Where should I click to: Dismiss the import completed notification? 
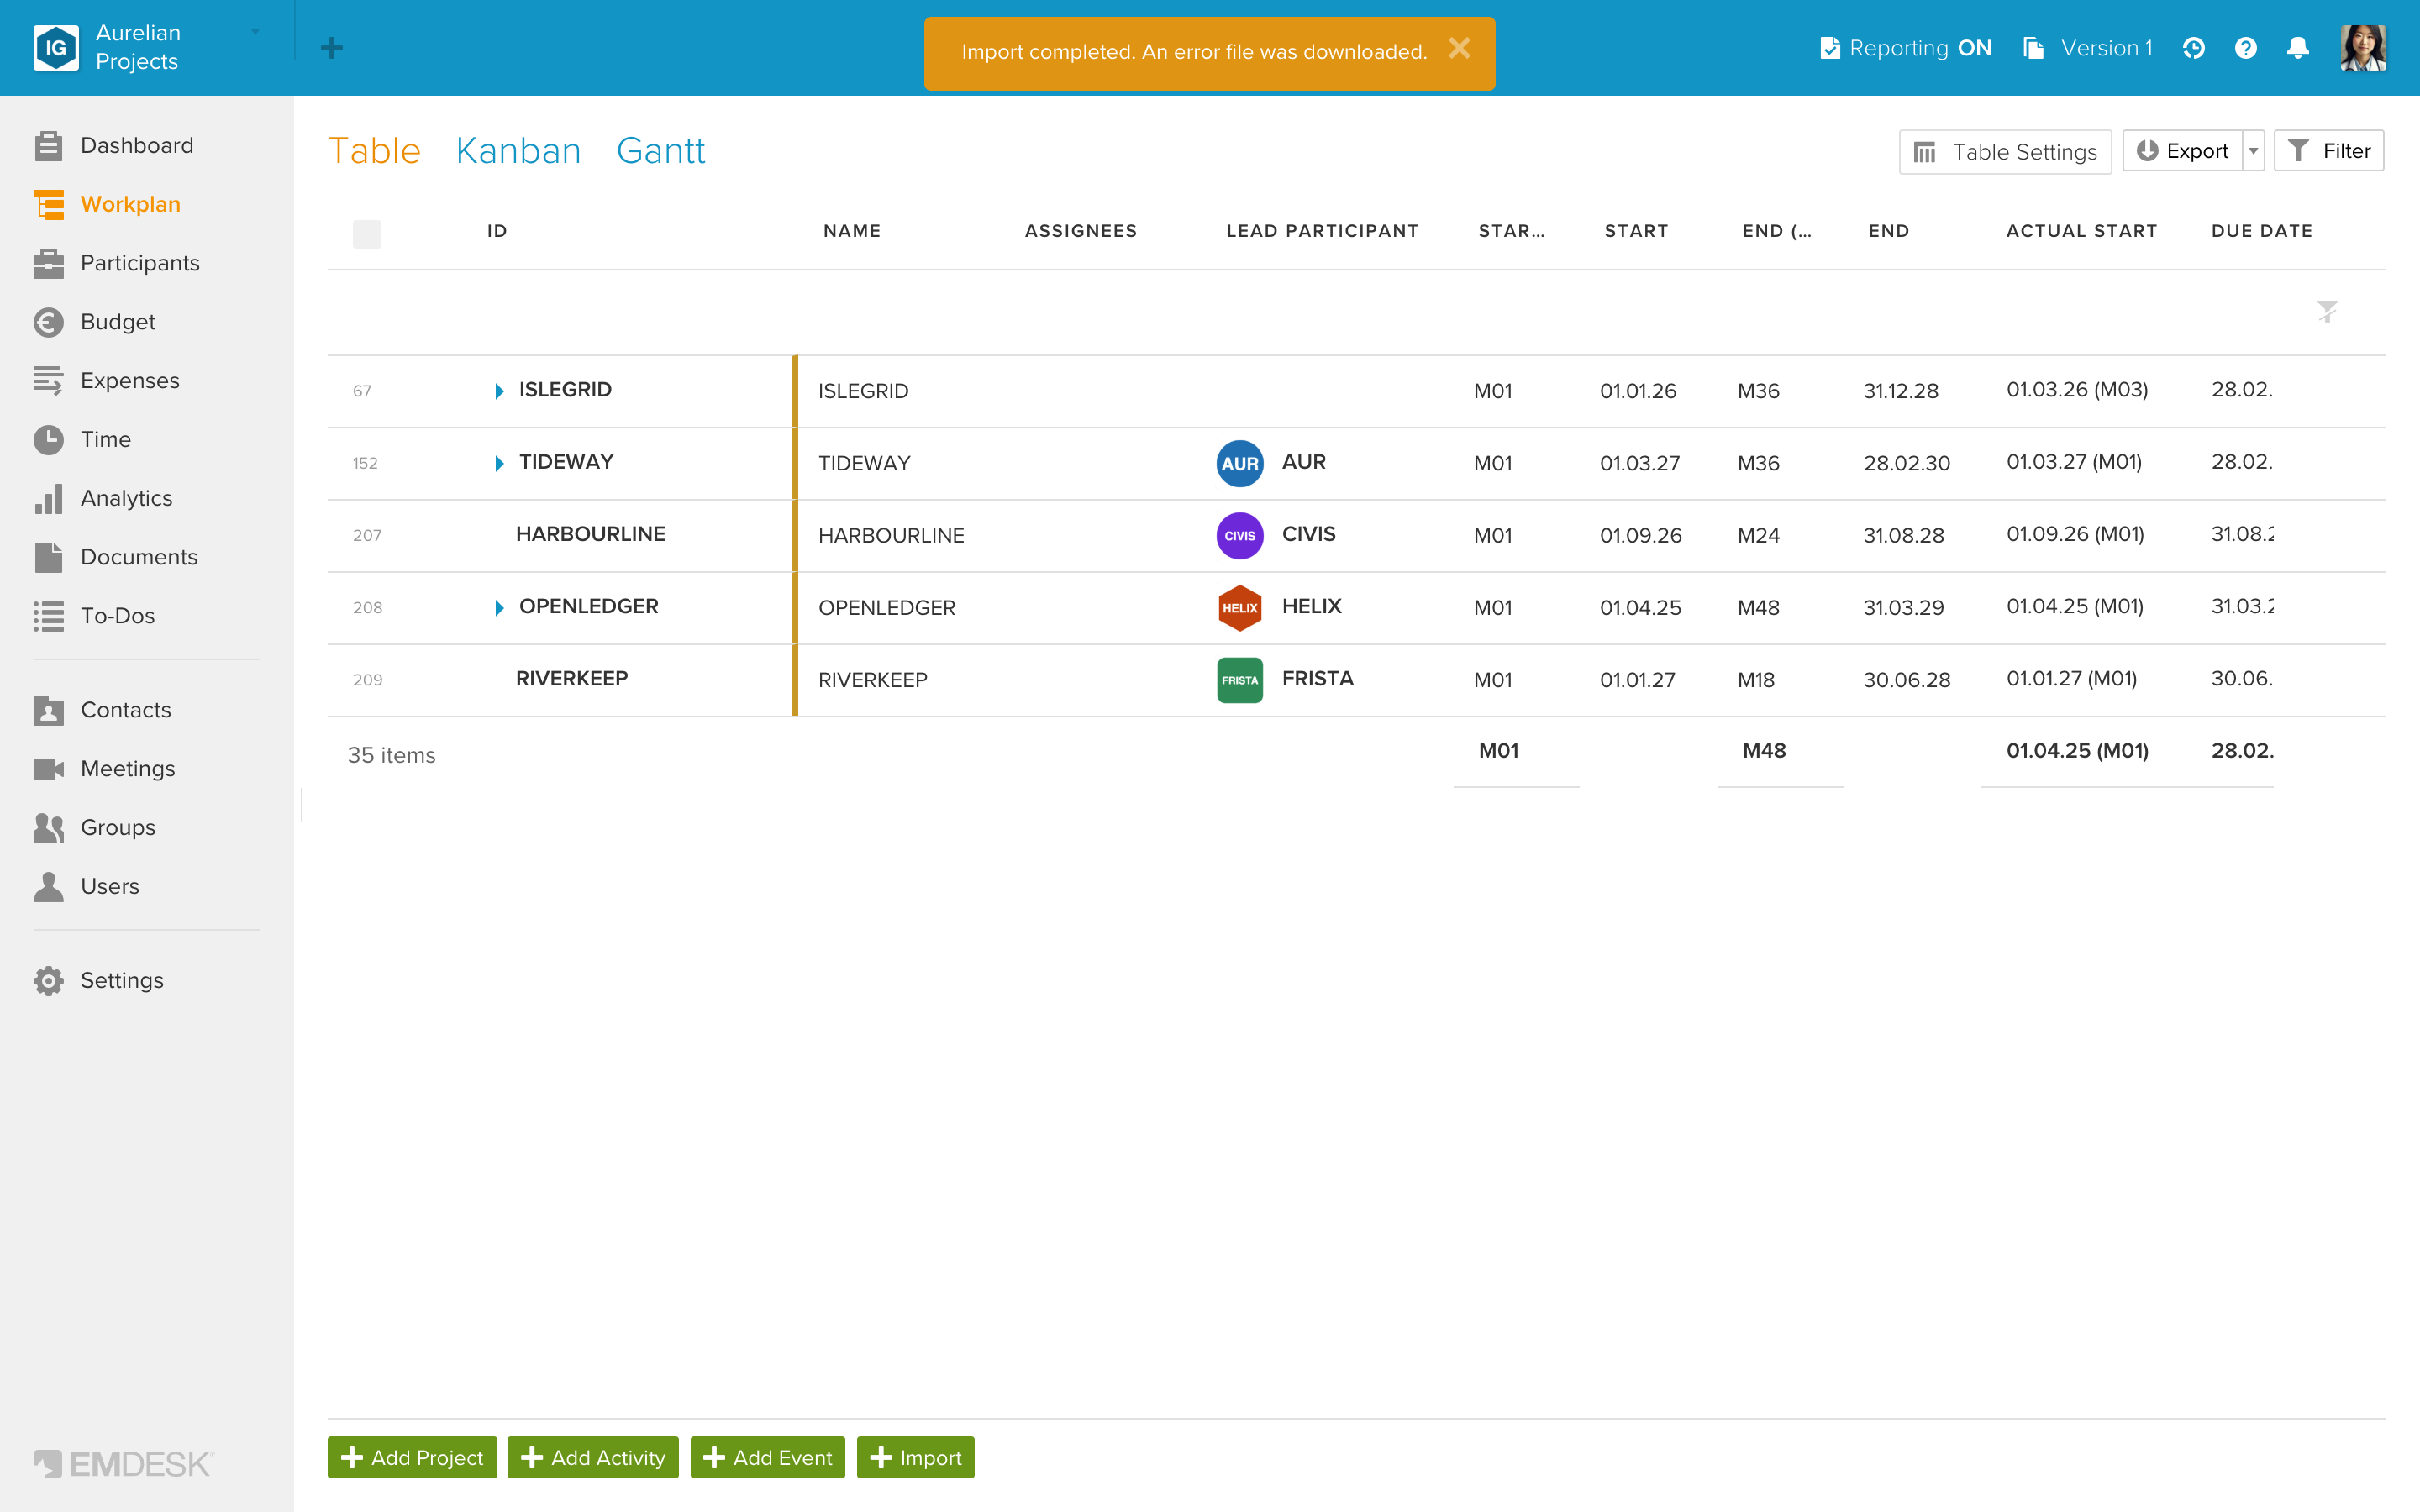1459,48
